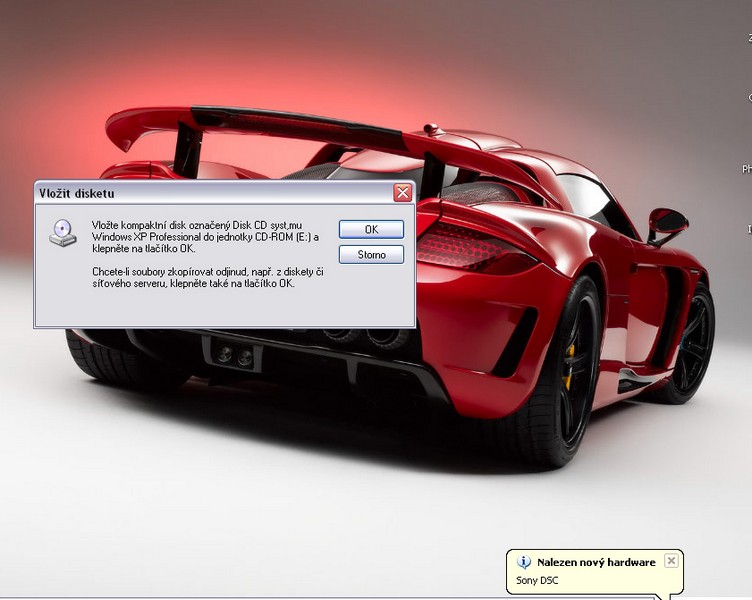The image size is (752, 600).
Task: Click the 'Chcete-li soubory zkopírovat odjinud' paragraph
Action: (x=208, y=278)
